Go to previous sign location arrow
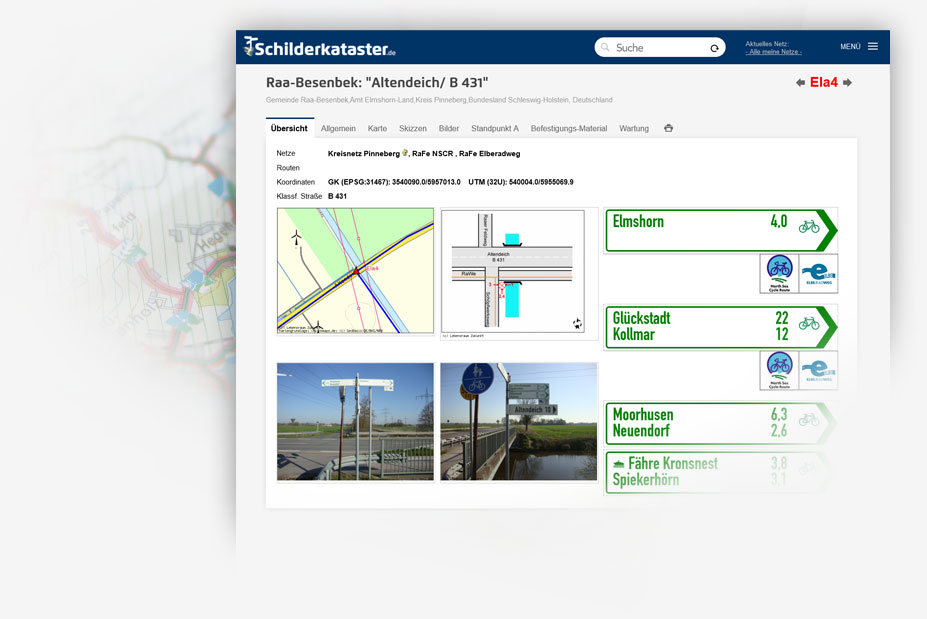The height and width of the screenshot is (619, 927). pos(800,83)
